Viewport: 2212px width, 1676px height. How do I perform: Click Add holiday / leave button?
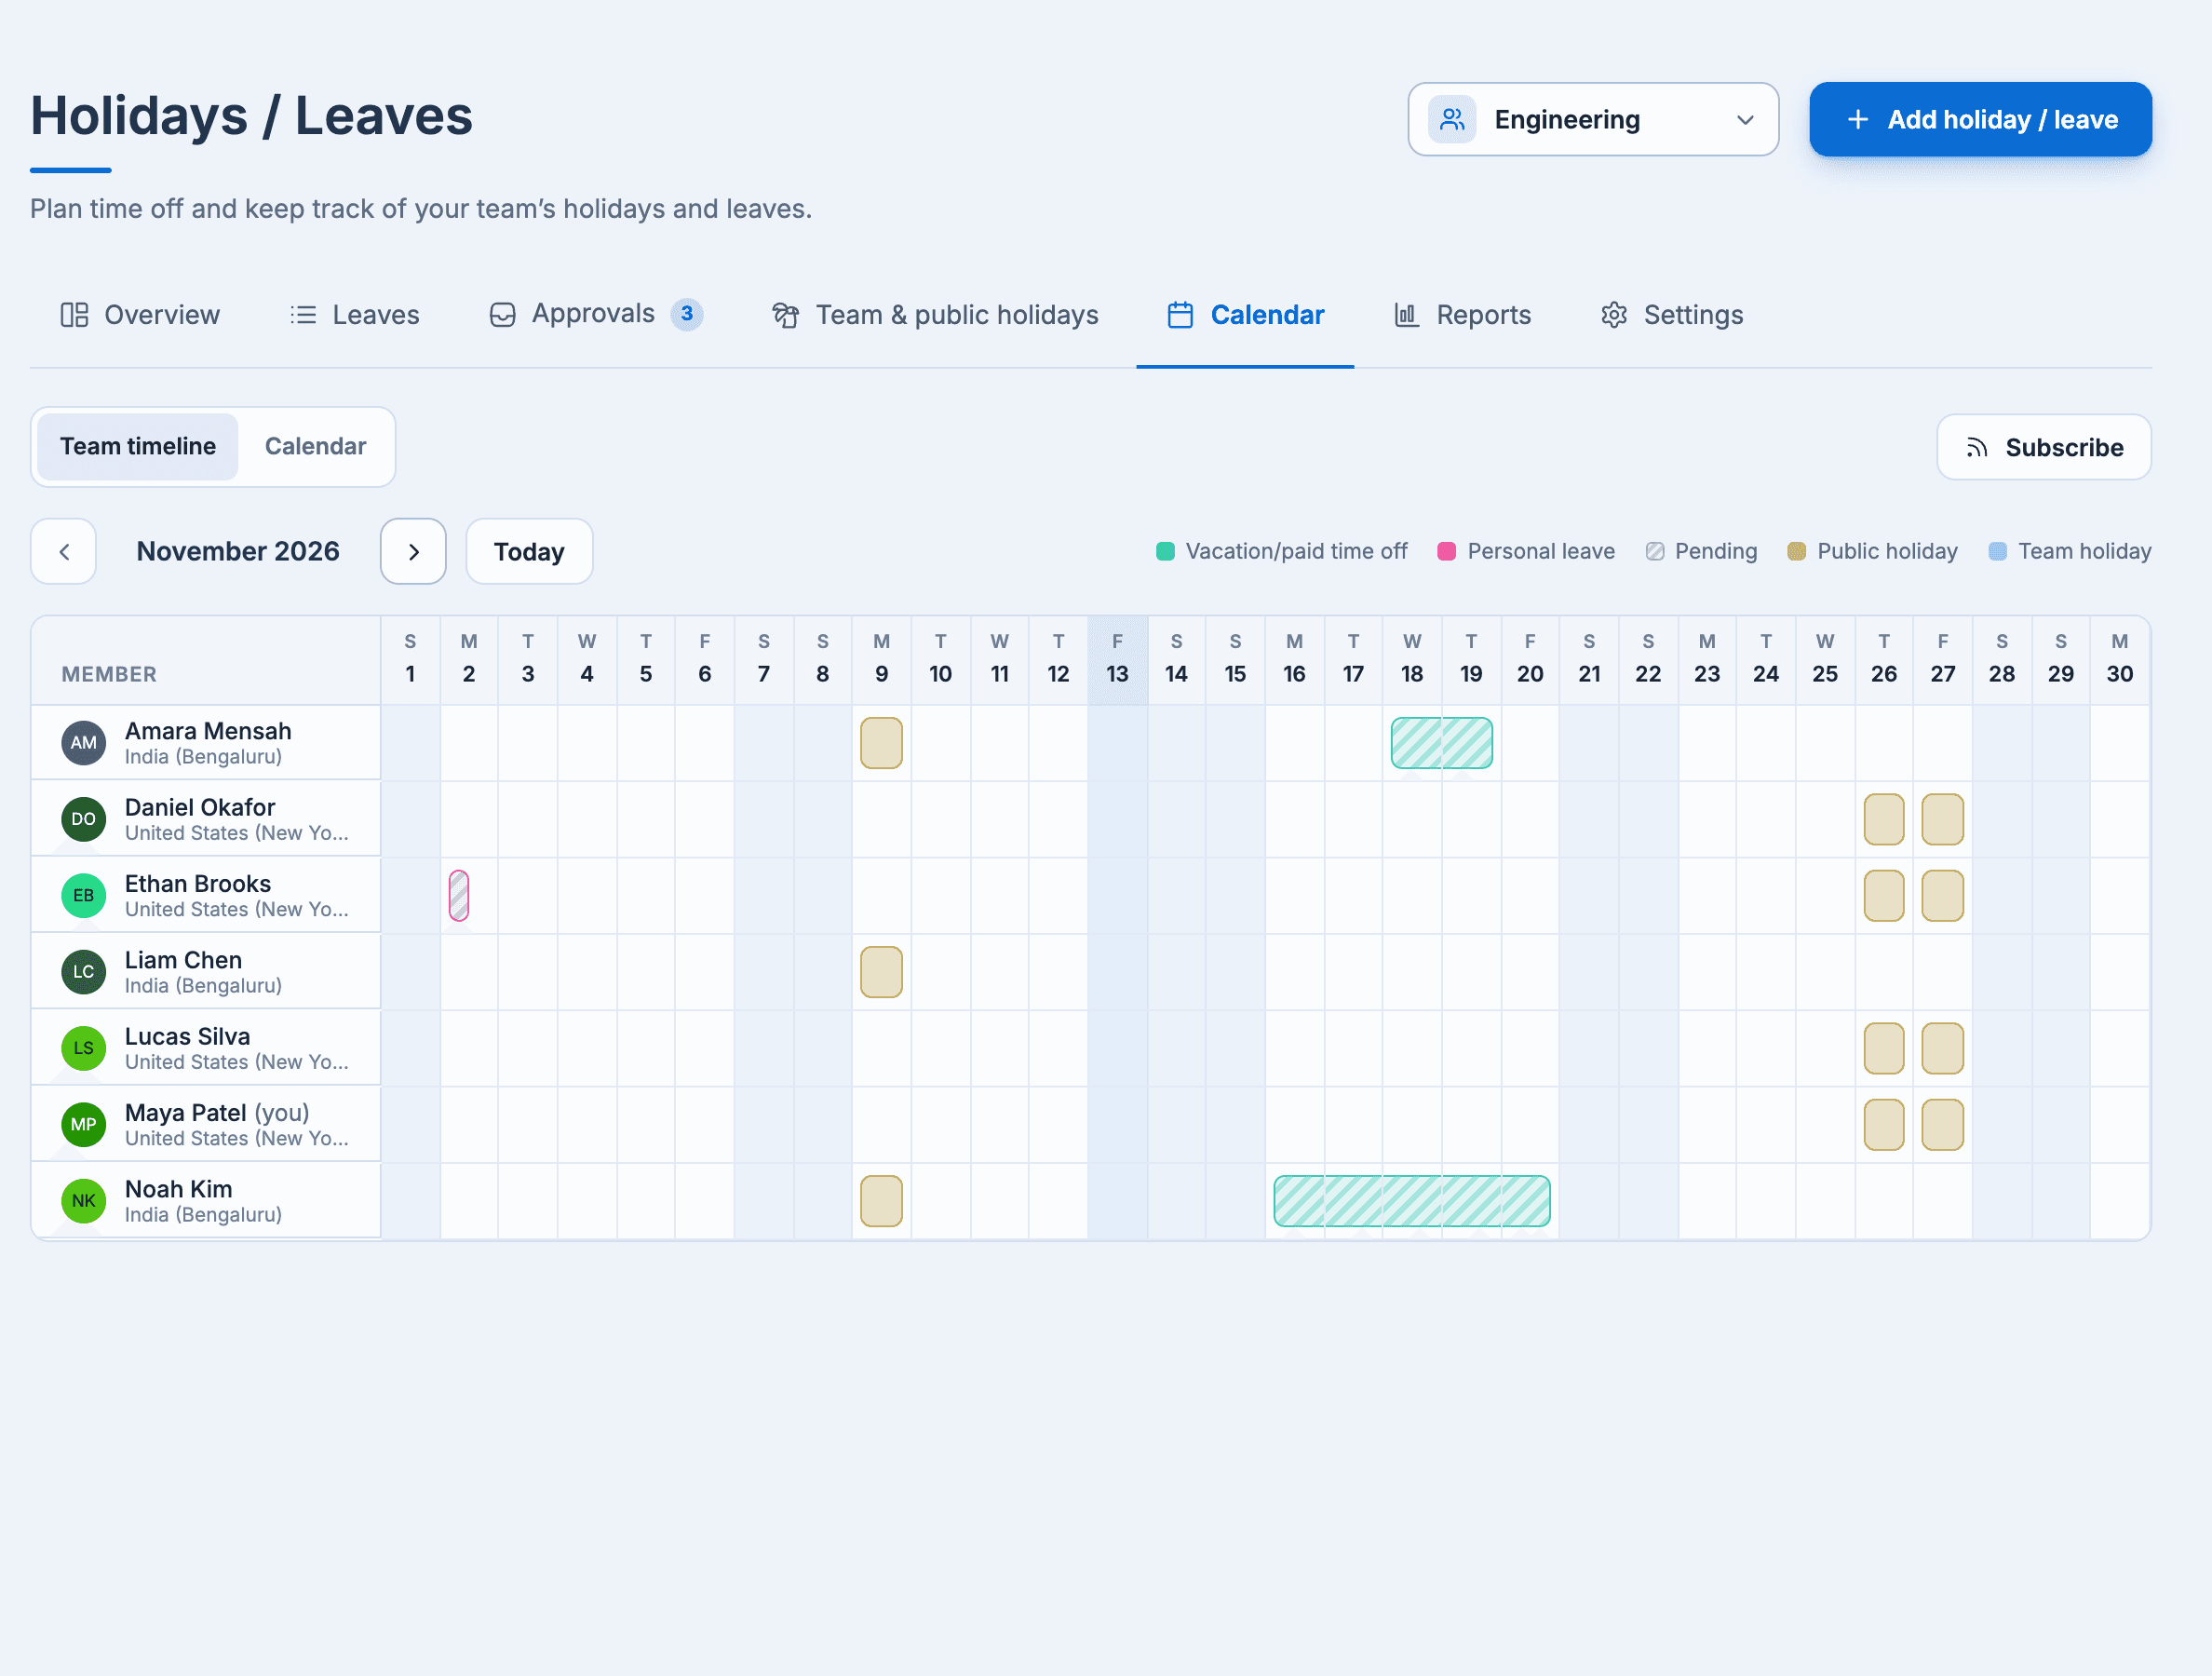pos(1980,119)
